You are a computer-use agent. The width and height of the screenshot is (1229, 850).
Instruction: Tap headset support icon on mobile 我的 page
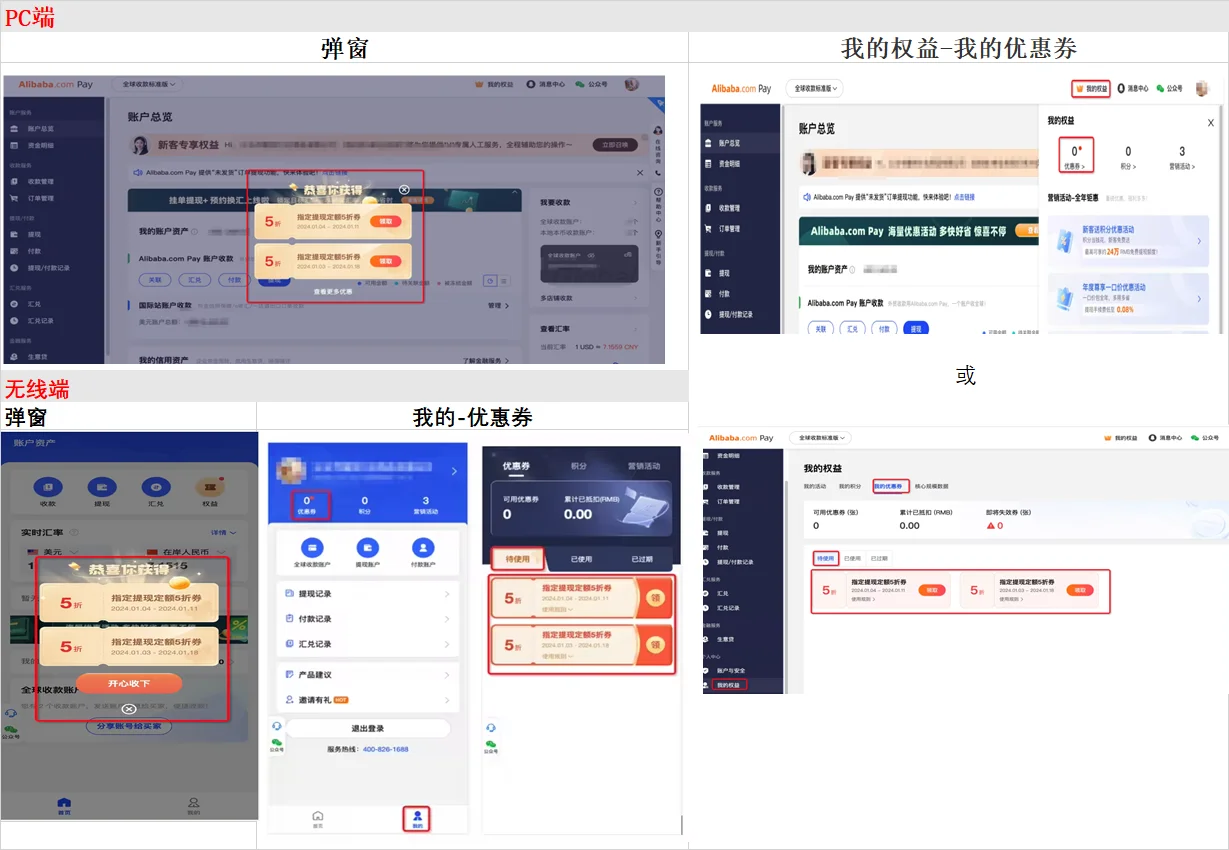coord(276,726)
